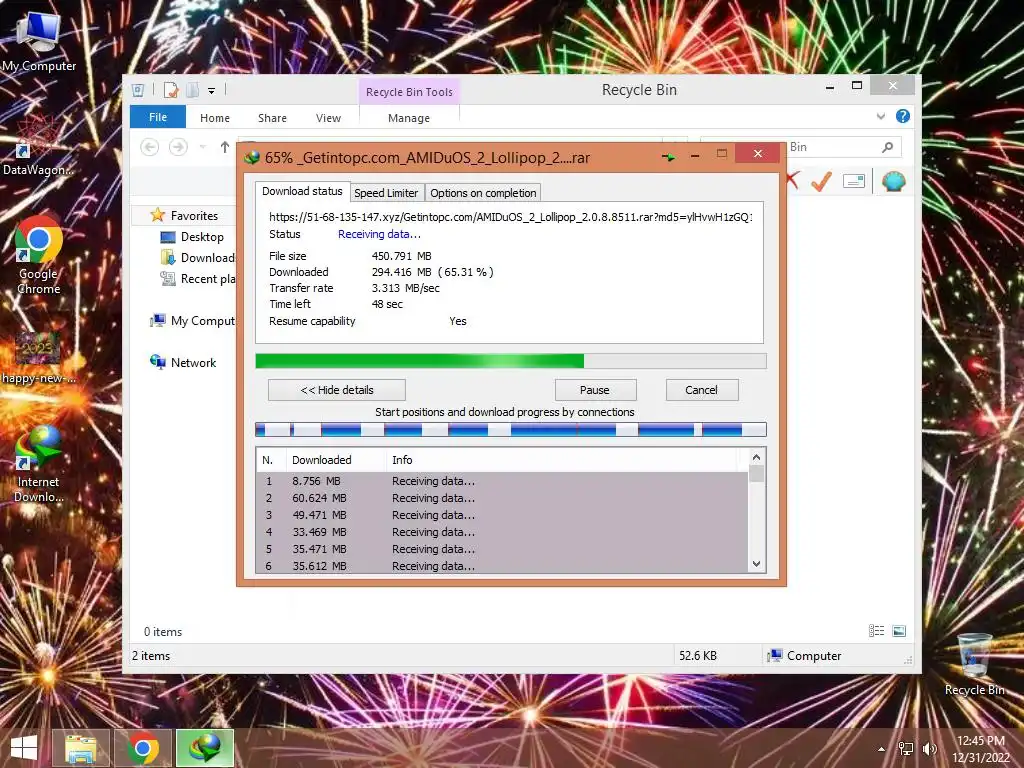
Task: Click the green download progress bar
Action: coord(511,361)
